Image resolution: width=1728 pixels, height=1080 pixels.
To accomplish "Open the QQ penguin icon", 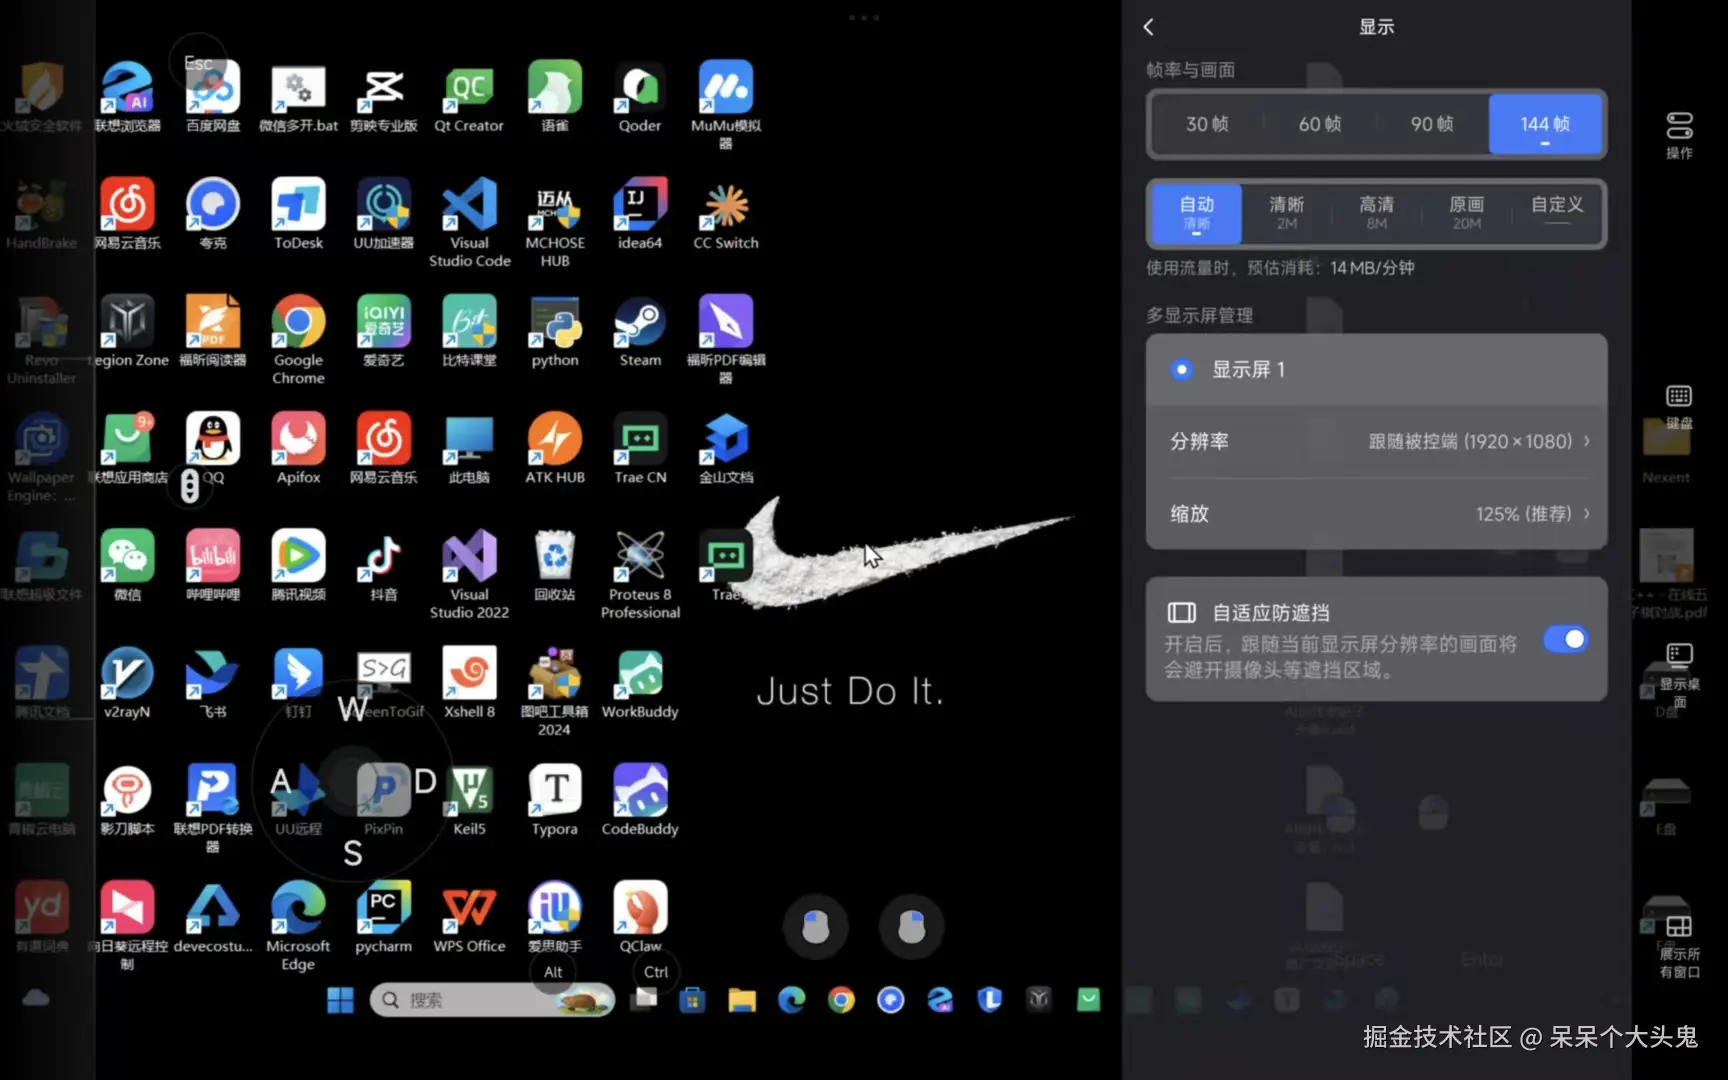I will 213,448.
